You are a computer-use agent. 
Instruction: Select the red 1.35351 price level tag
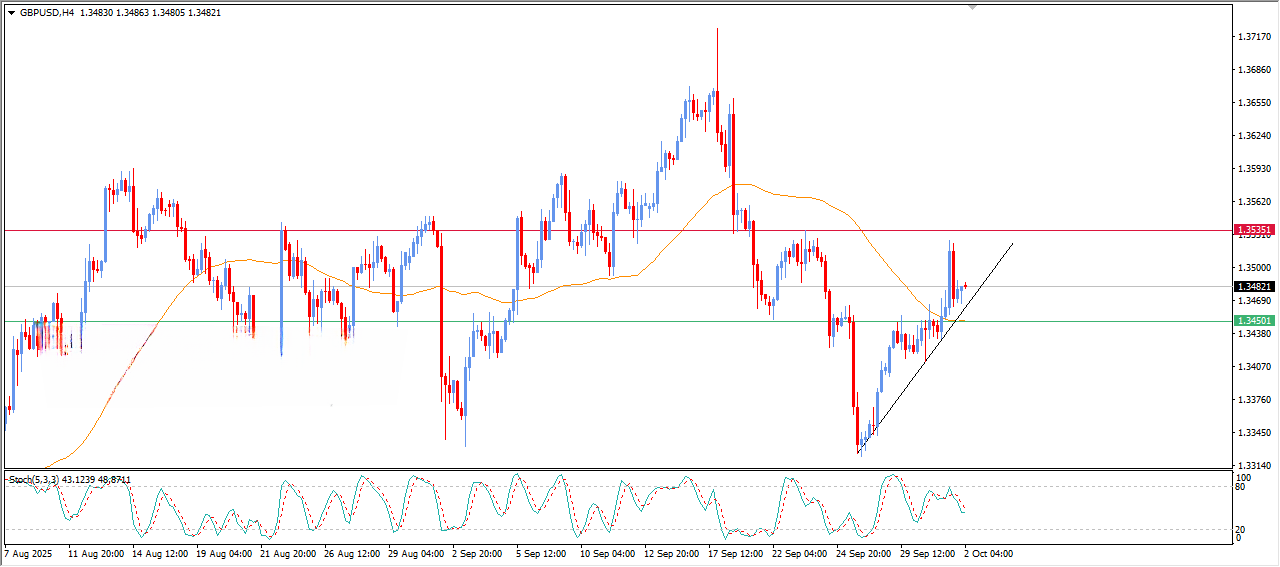[1255, 230]
